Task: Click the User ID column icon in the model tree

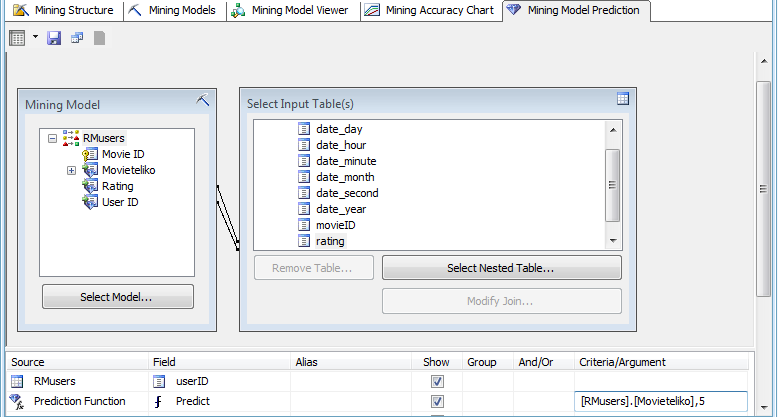Action: (90, 203)
